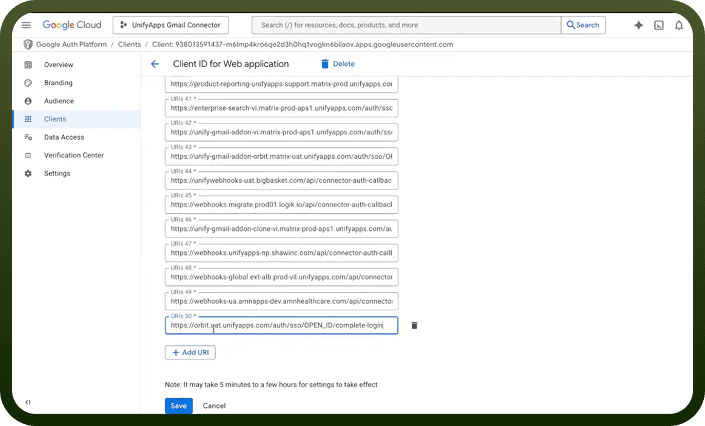Save the client ID changes
Viewport: 705px width, 426px height.
click(x=178, y=406)
